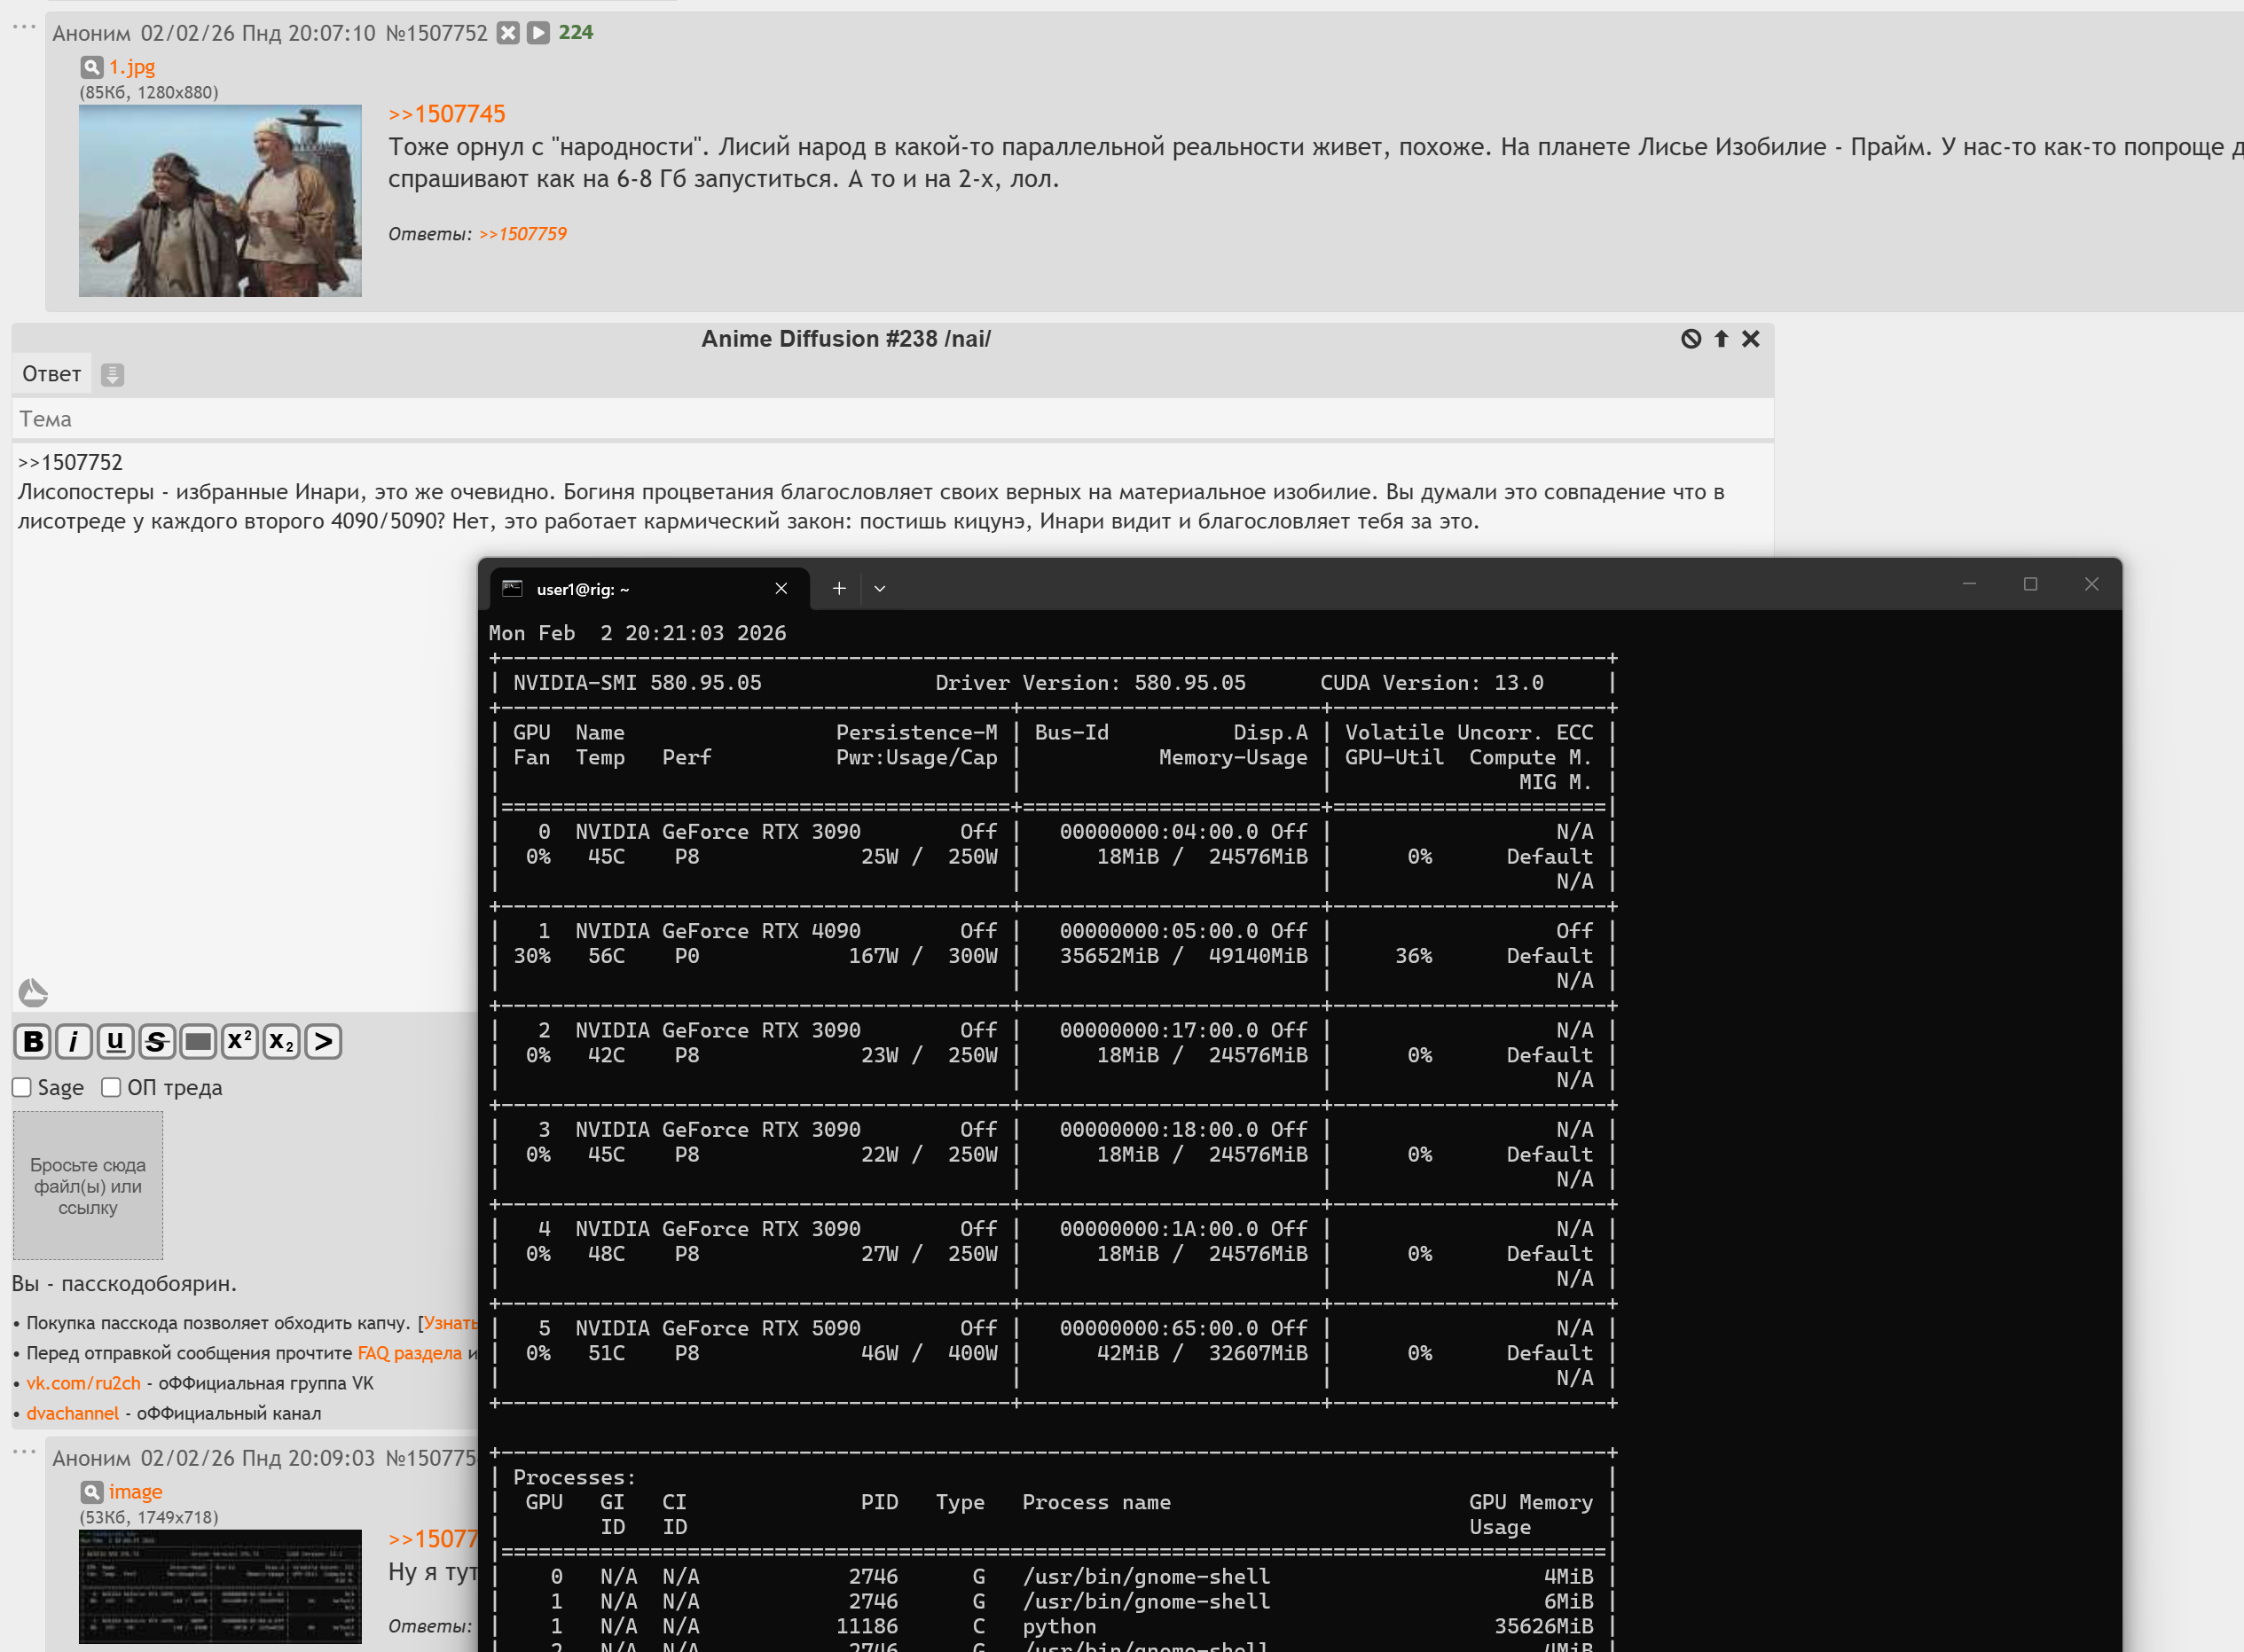The height and width of the screenshot is (1652, 2244).
Task: Apply bold formatting with B button
Action: 33,1042
